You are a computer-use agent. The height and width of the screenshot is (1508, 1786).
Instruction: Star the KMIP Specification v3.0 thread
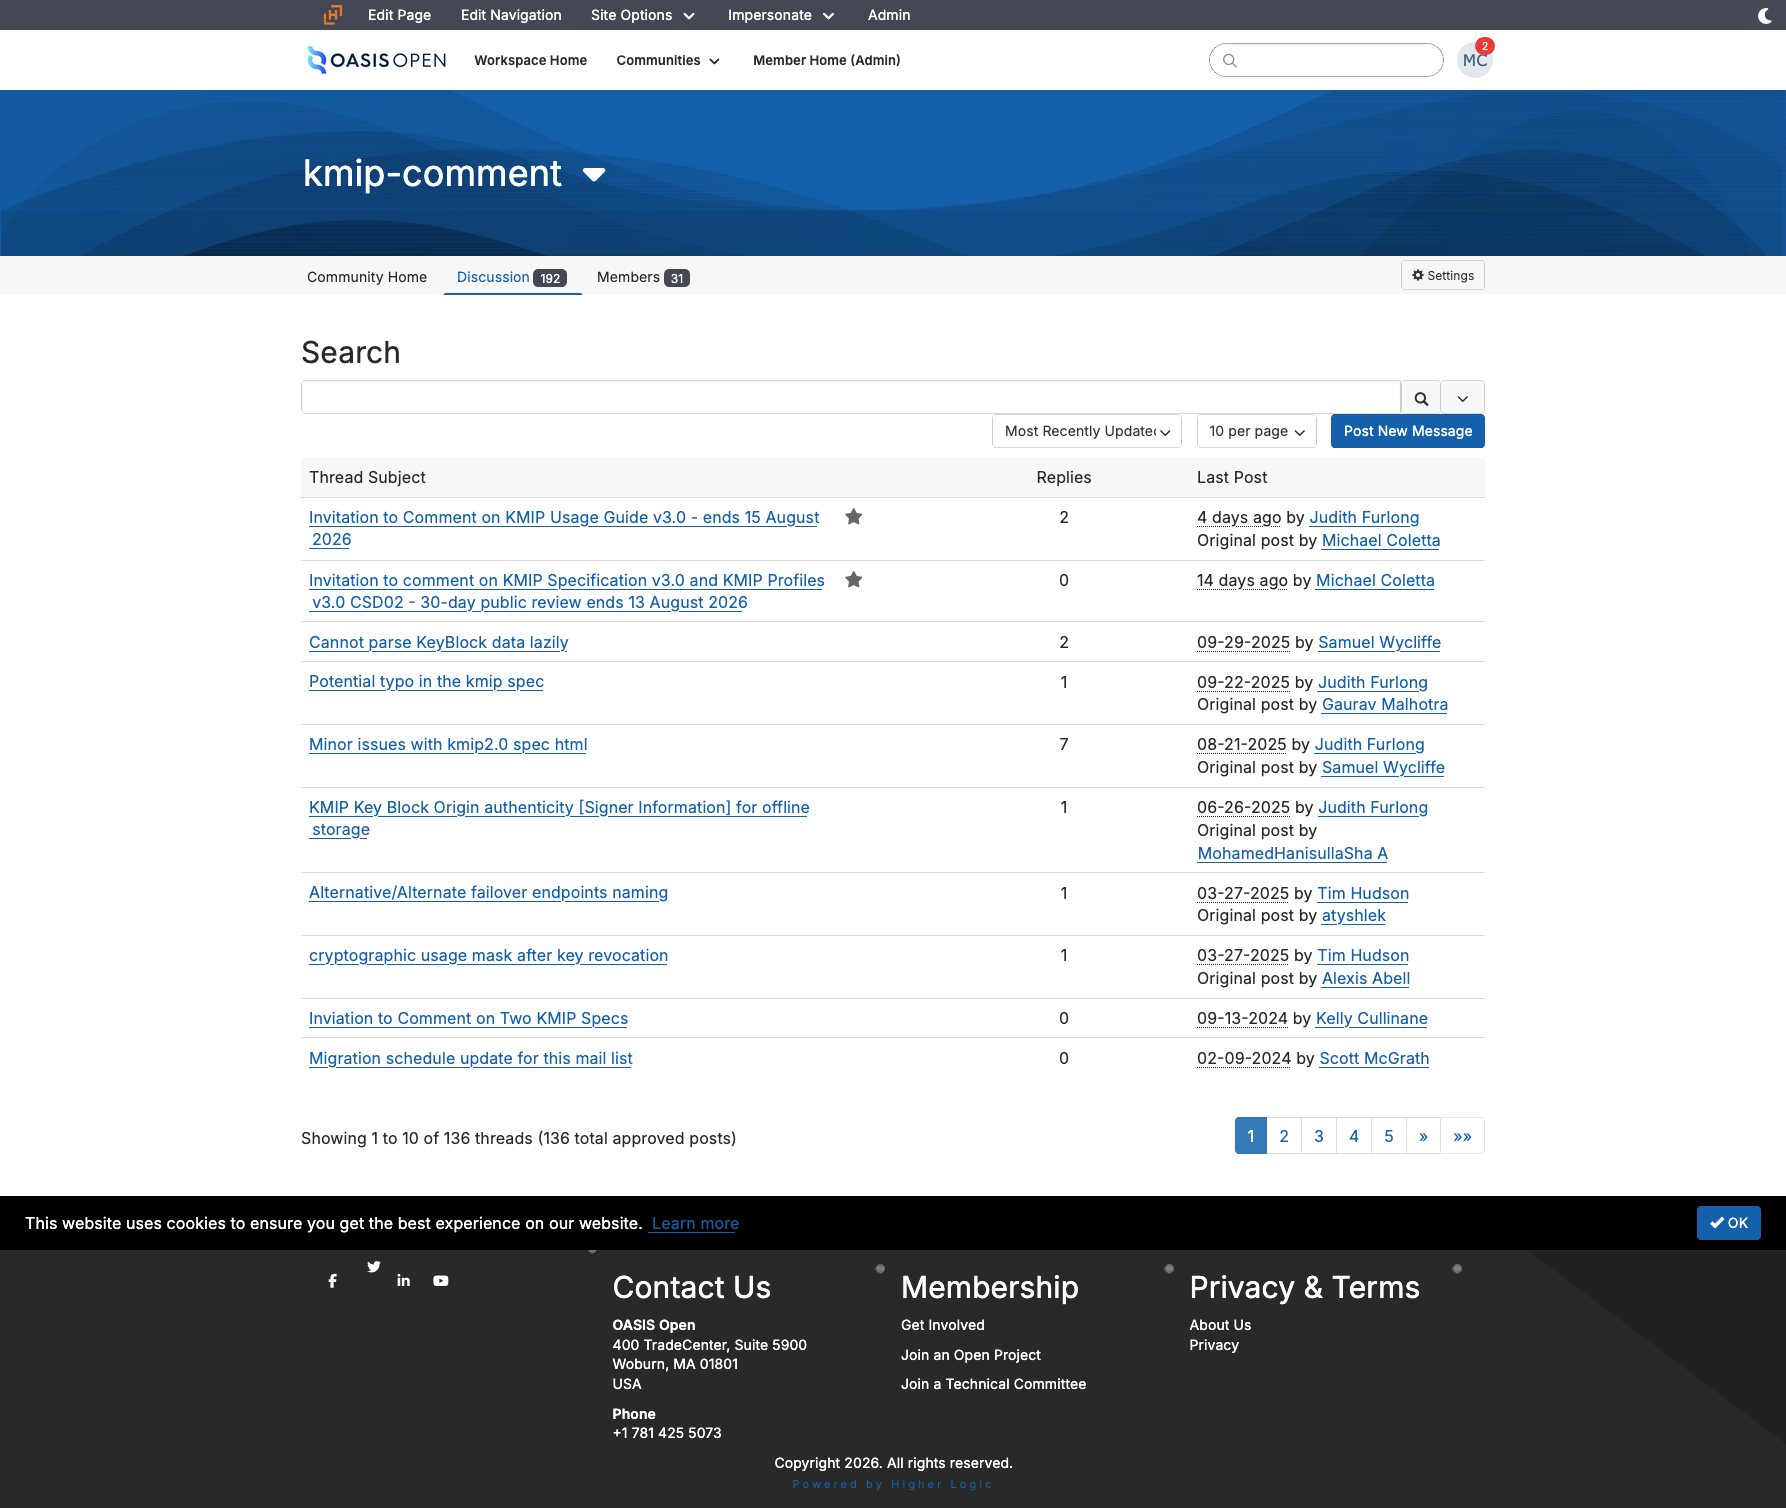[854, 580]
